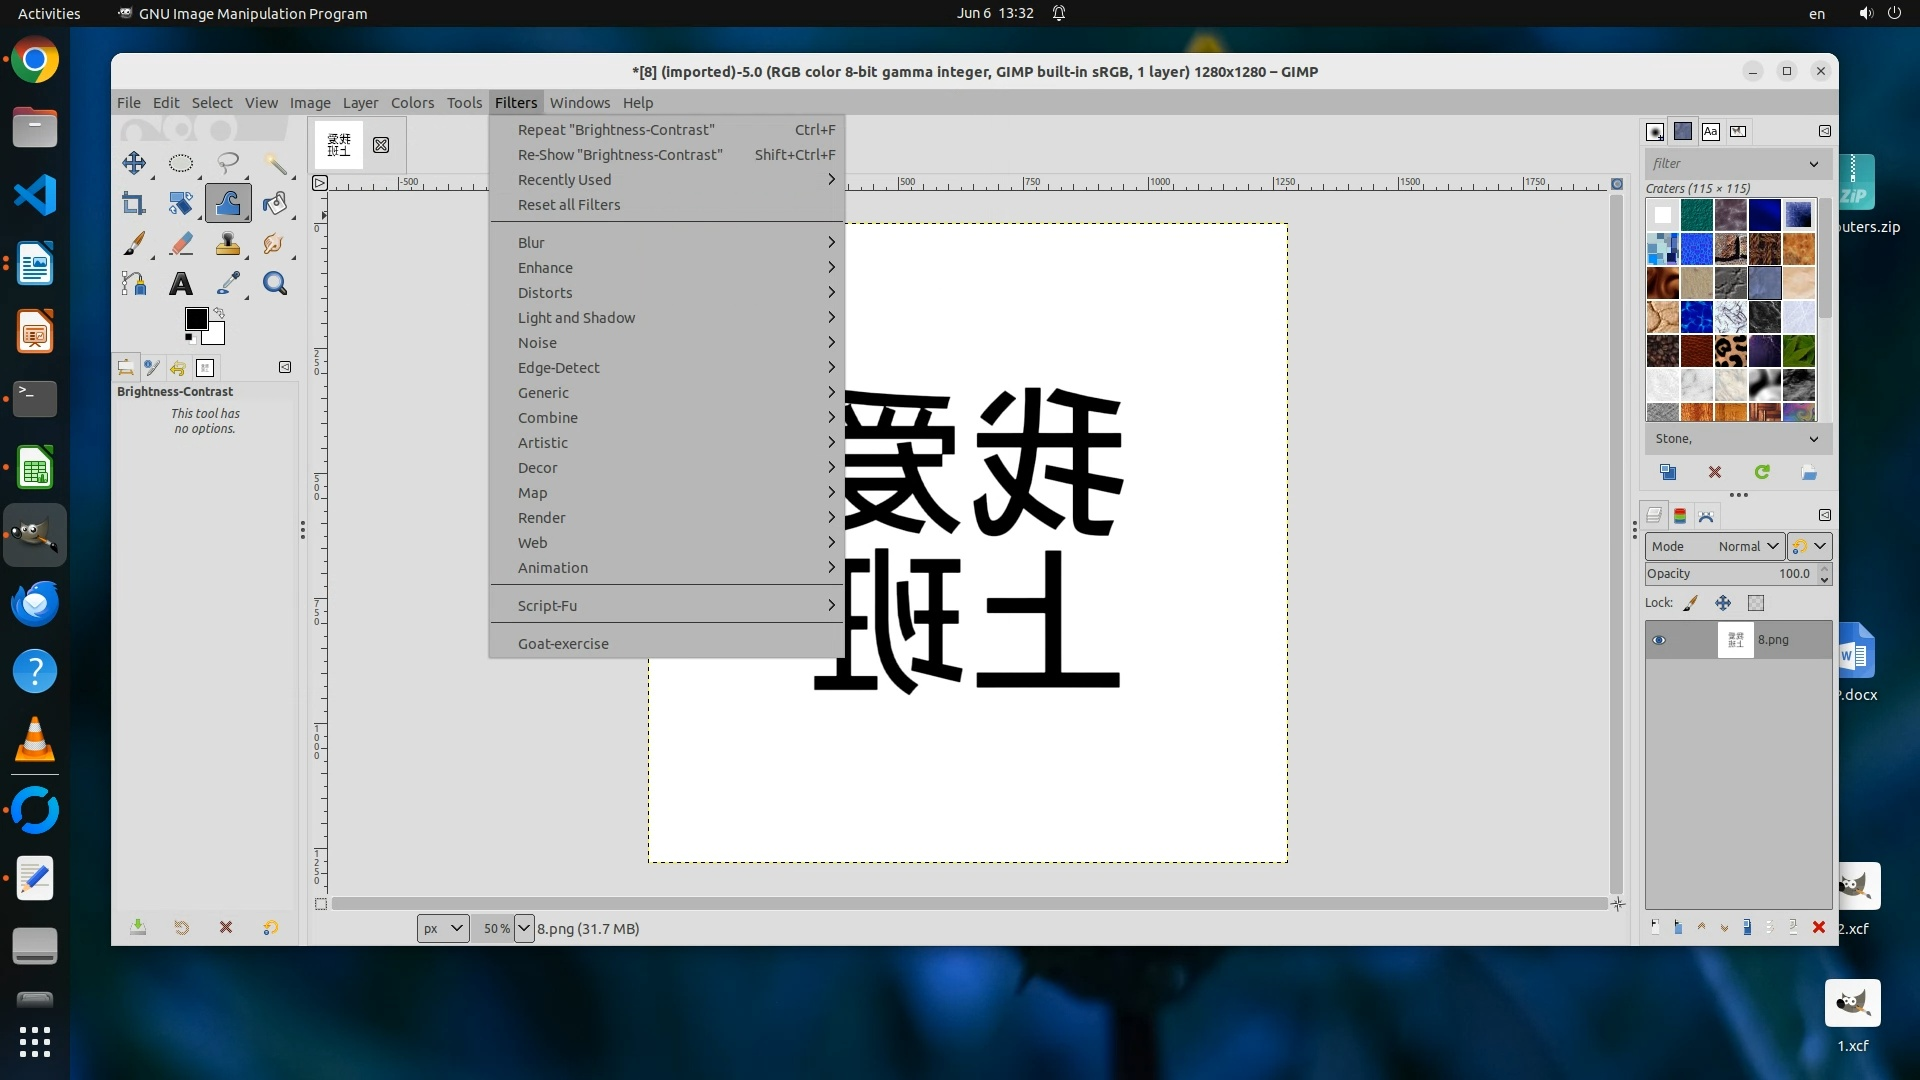Open the layer Mode Normal dropdown
Screen dimensions: 1920x1080
coord(1715,546)
